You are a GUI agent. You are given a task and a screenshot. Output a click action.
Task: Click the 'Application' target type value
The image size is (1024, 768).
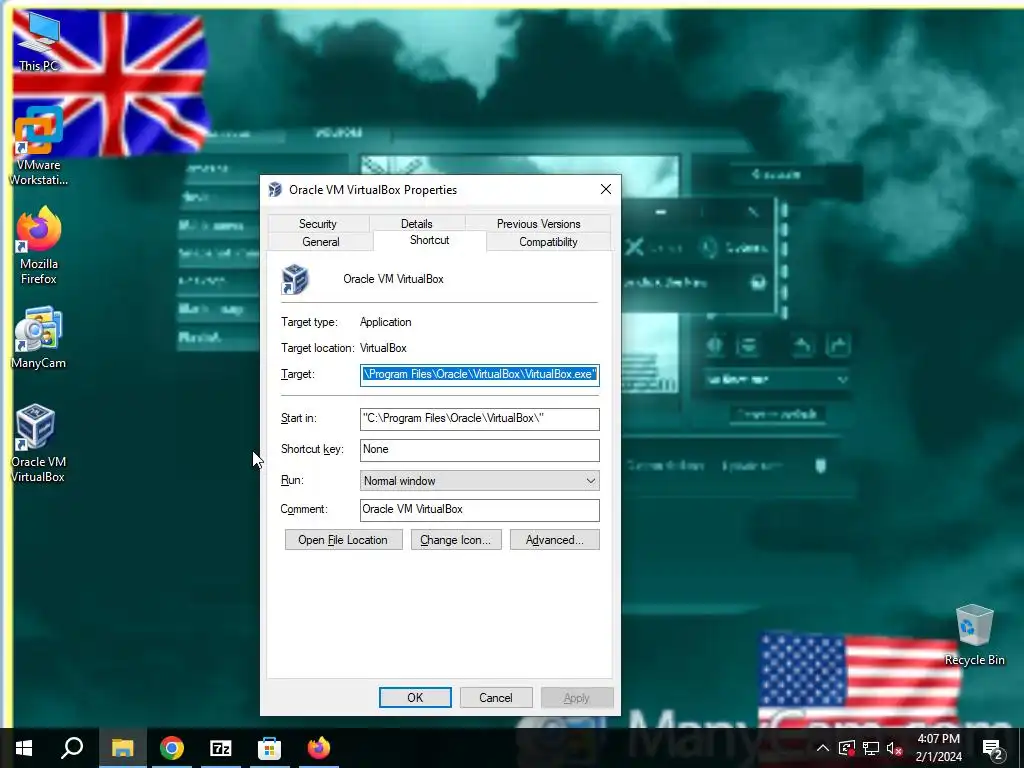(x=385, y=322)
